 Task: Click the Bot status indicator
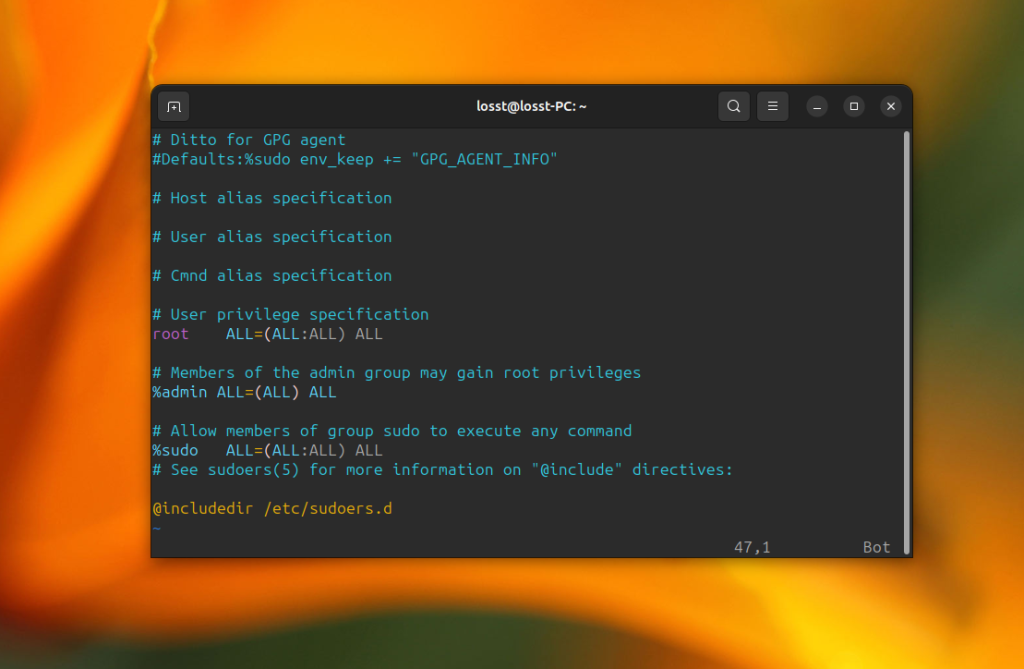(x=876, y=547)
